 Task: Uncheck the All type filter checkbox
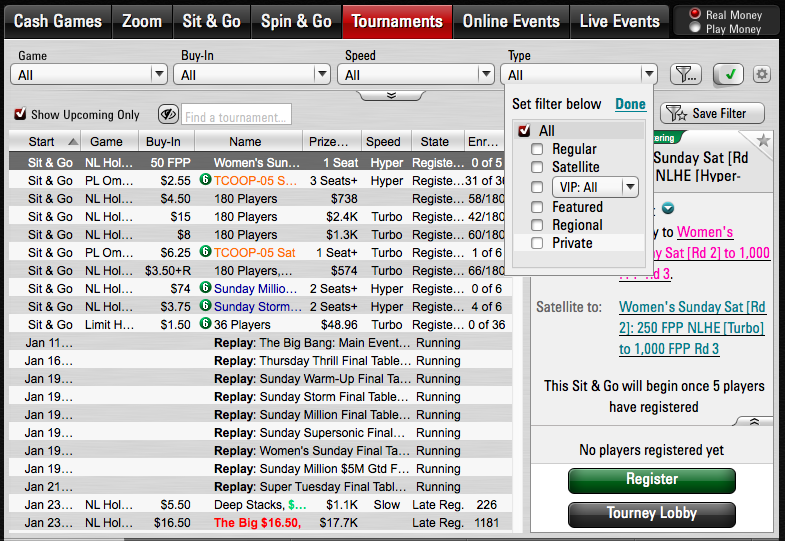pos(524,131)
